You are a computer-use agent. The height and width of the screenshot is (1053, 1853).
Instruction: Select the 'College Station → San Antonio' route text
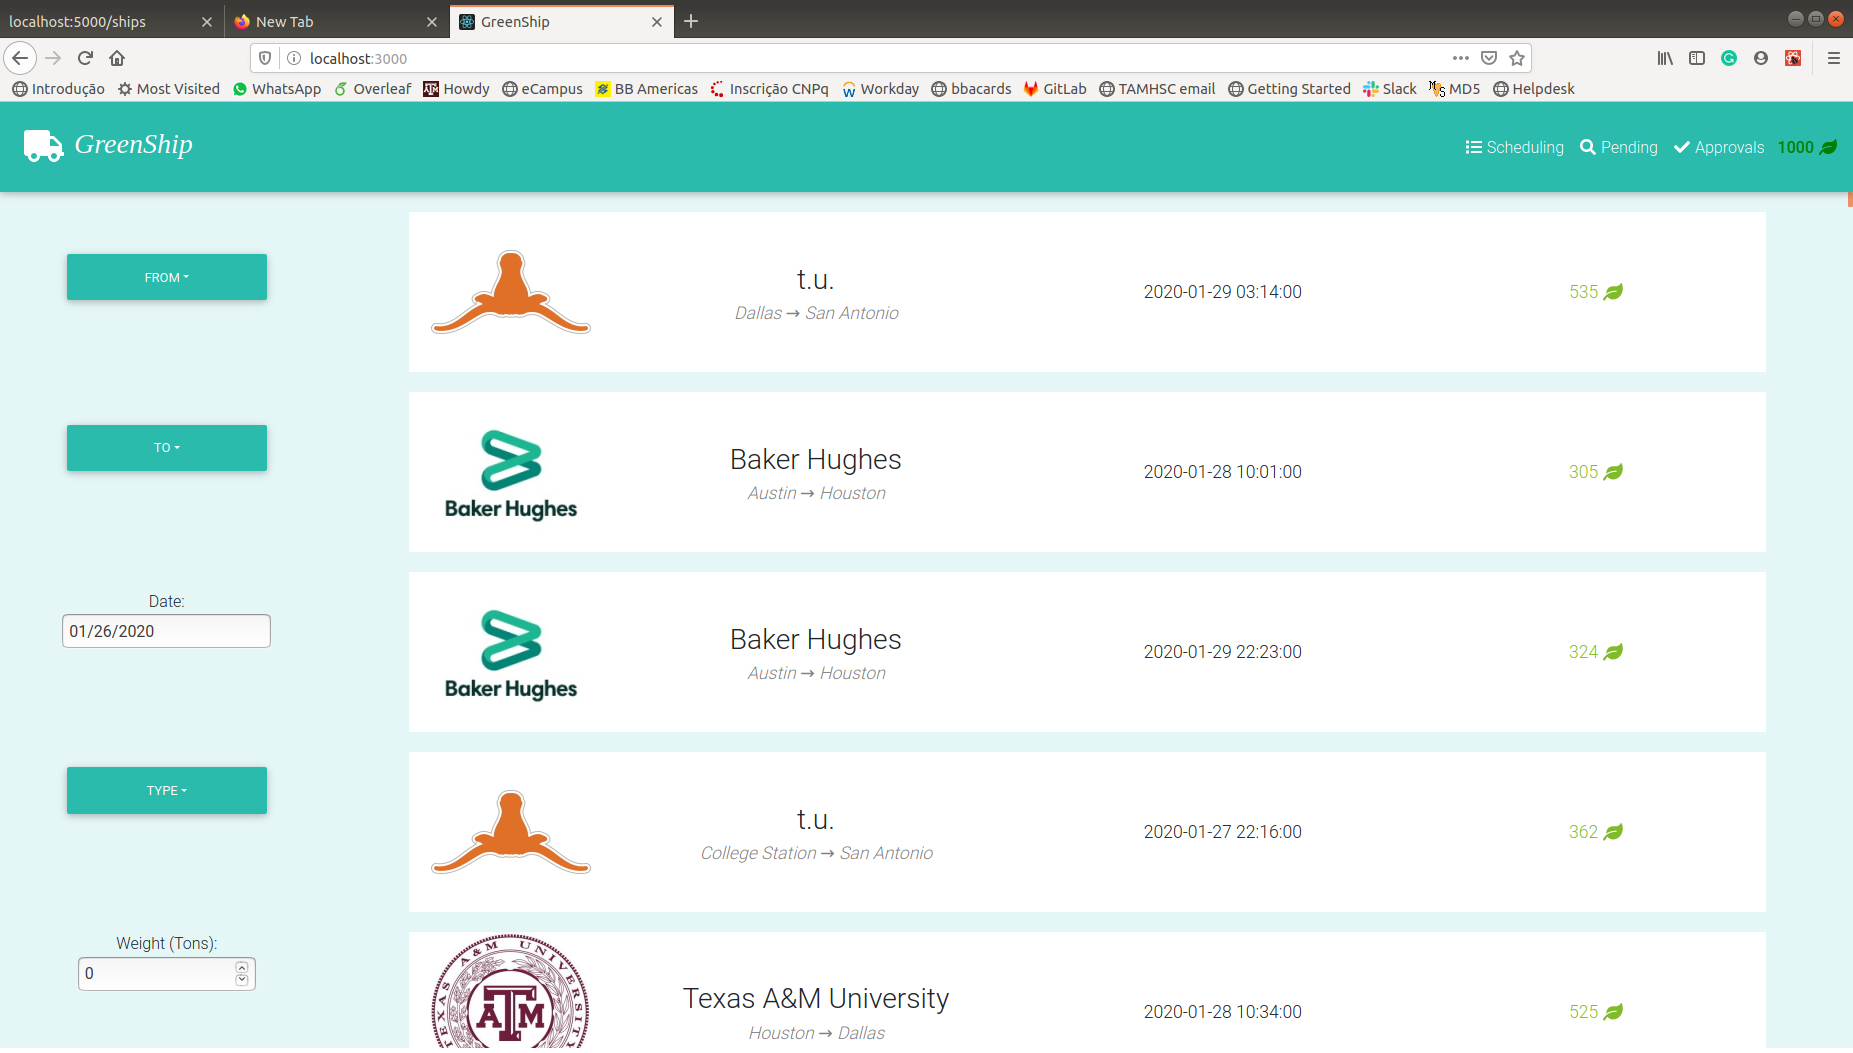816,853
